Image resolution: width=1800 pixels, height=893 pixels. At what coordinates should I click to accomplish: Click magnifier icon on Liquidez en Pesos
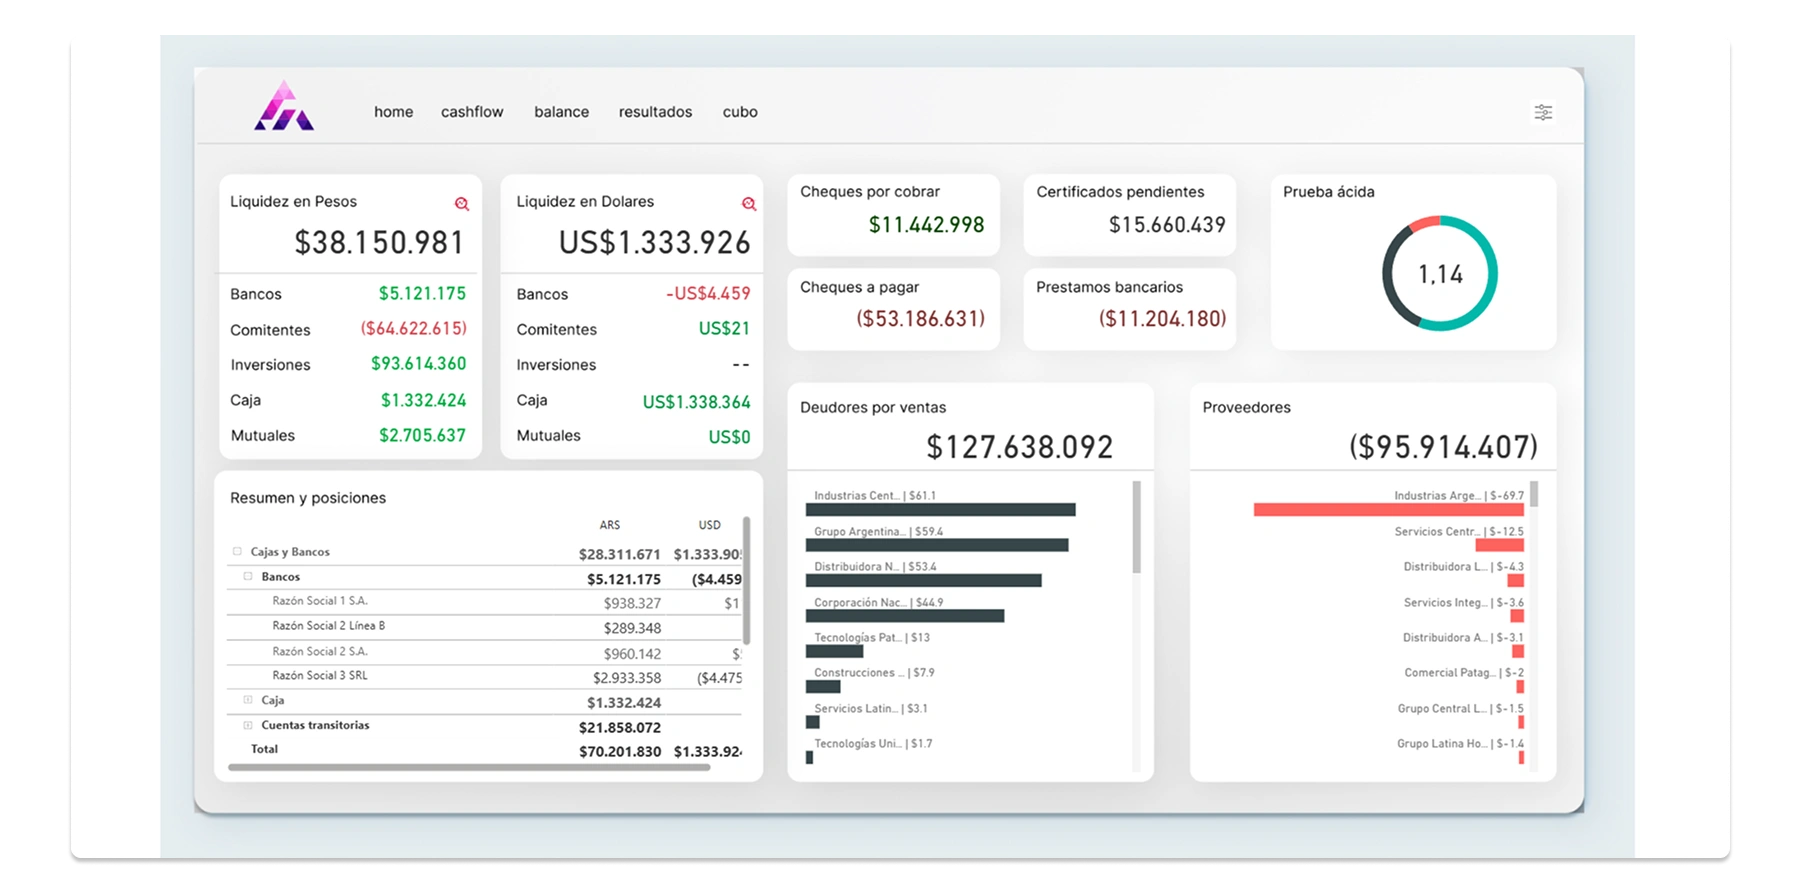tap(462, 204)
